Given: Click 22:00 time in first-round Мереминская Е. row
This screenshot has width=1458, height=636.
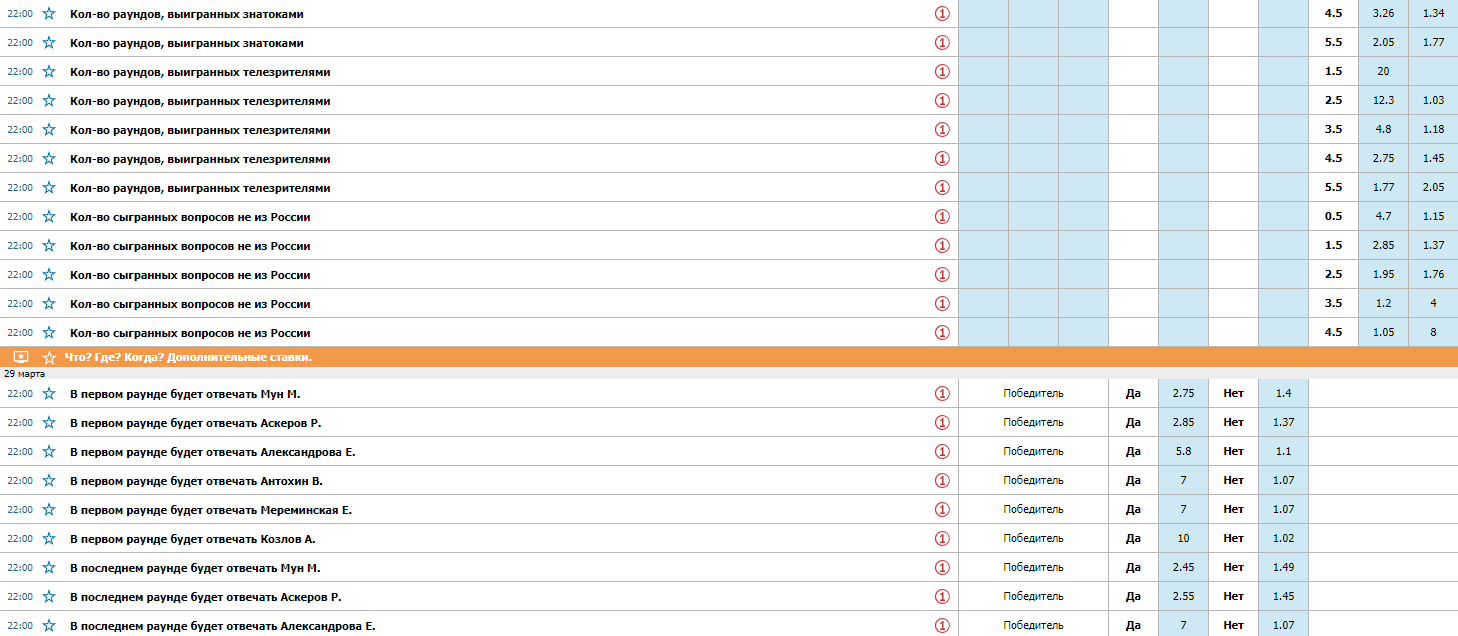Looking at the screenshot, I should [20, 510].
